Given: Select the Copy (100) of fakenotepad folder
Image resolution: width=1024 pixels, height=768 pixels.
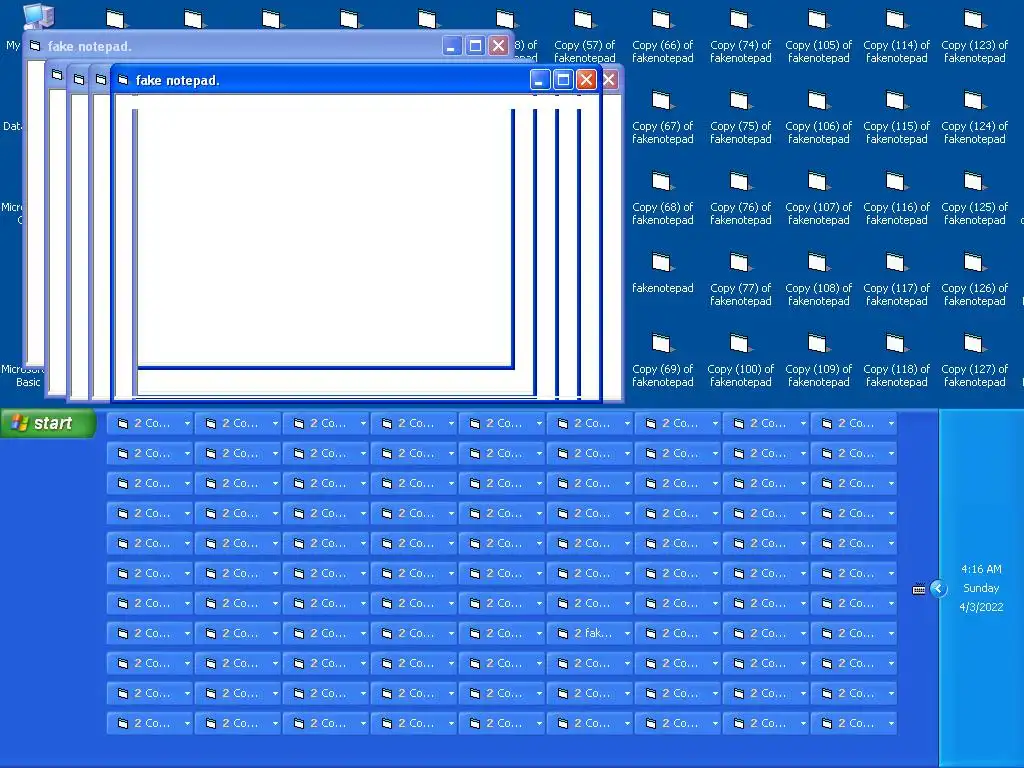Looking at the screenshot, I should click(740, 361).
